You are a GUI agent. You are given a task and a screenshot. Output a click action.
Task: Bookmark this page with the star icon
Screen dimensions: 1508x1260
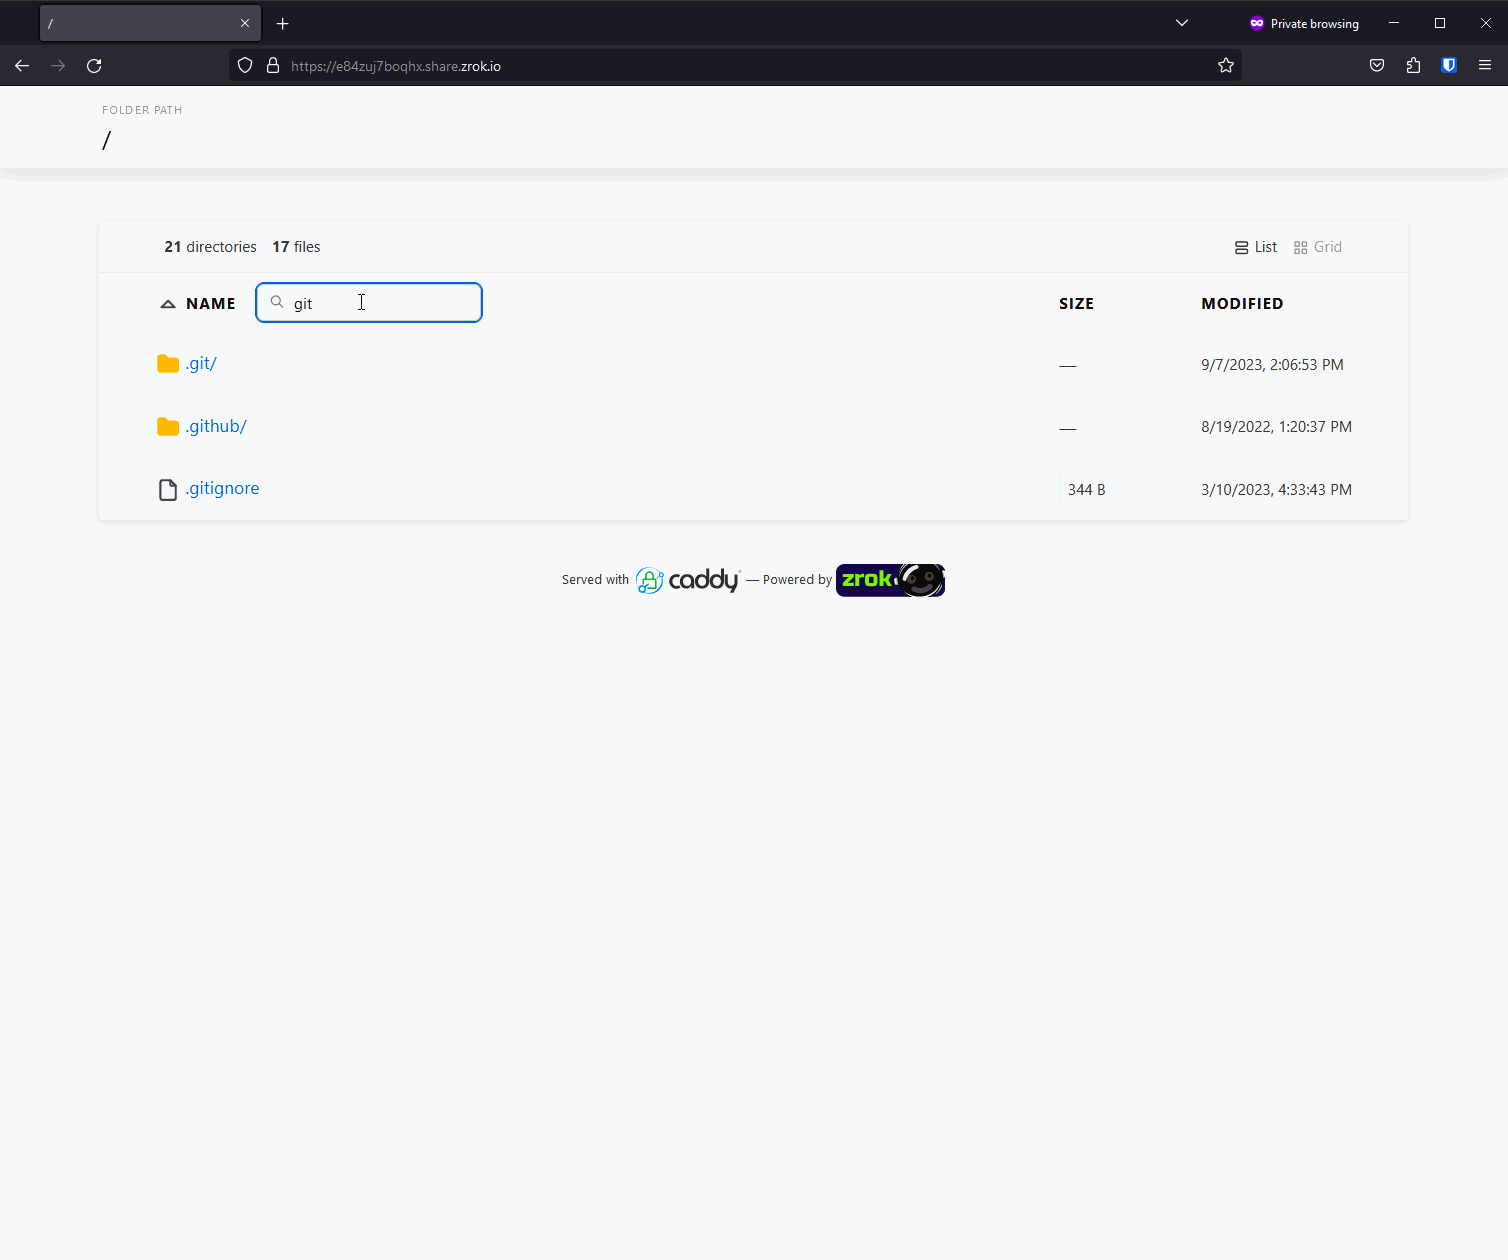coord(1226,66)
